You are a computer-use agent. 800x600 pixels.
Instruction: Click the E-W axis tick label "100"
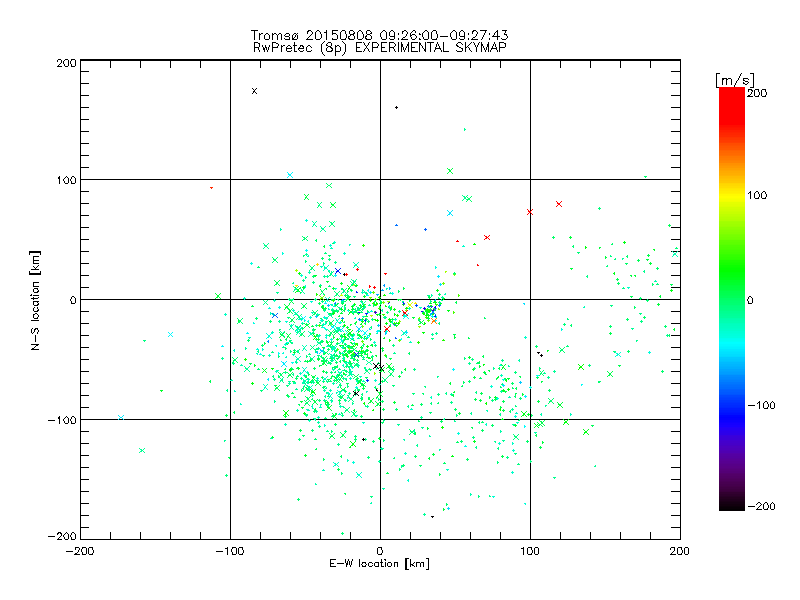pos(530,551)
